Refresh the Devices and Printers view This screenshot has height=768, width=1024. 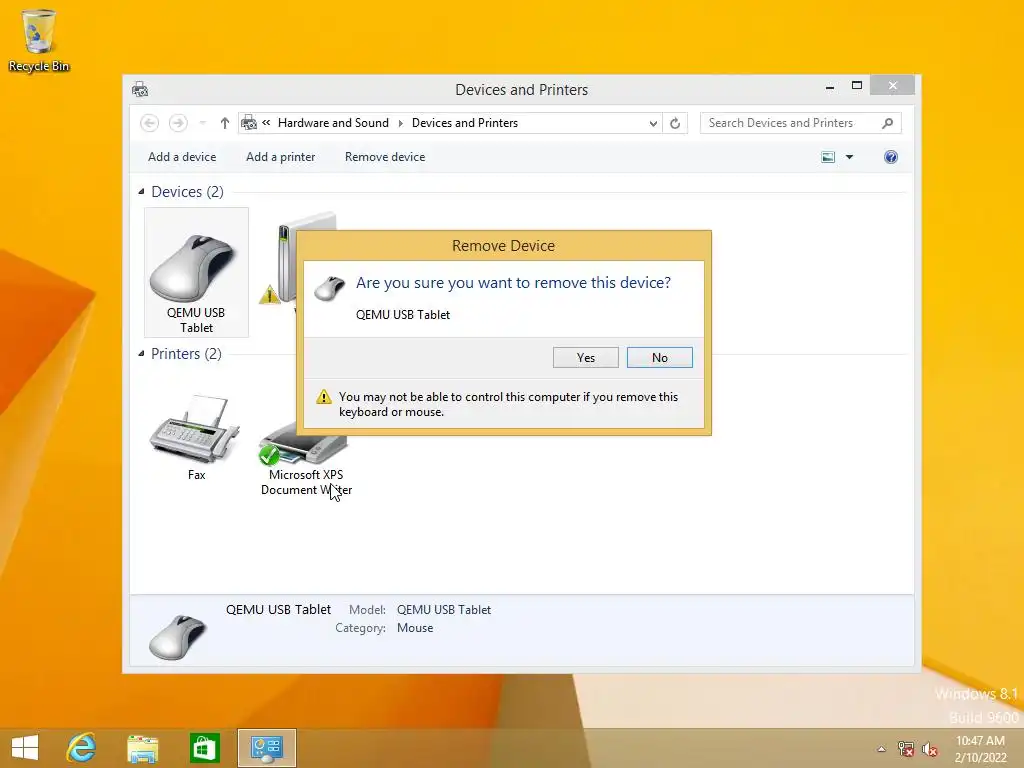pyautogui.click(x=675, y=123)
